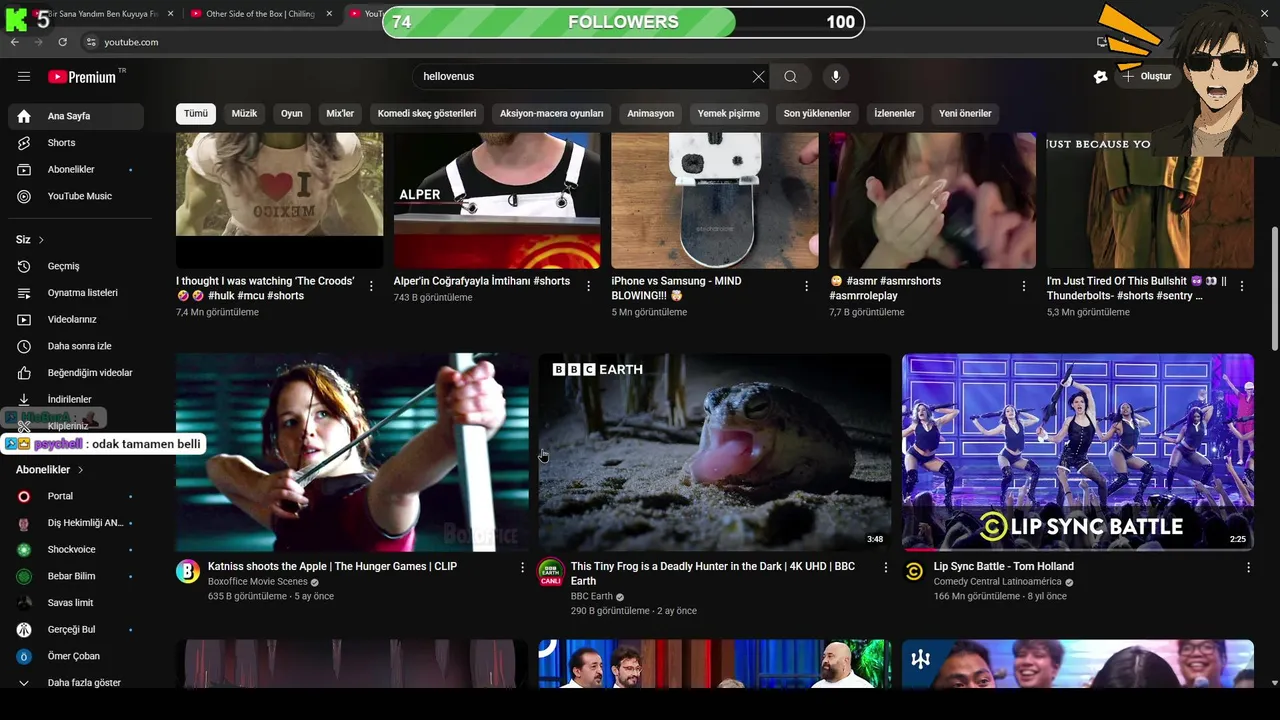Open Comedy Central Latinoamérica channel link
Screen dimensions: 1280x720
point(997,582)
